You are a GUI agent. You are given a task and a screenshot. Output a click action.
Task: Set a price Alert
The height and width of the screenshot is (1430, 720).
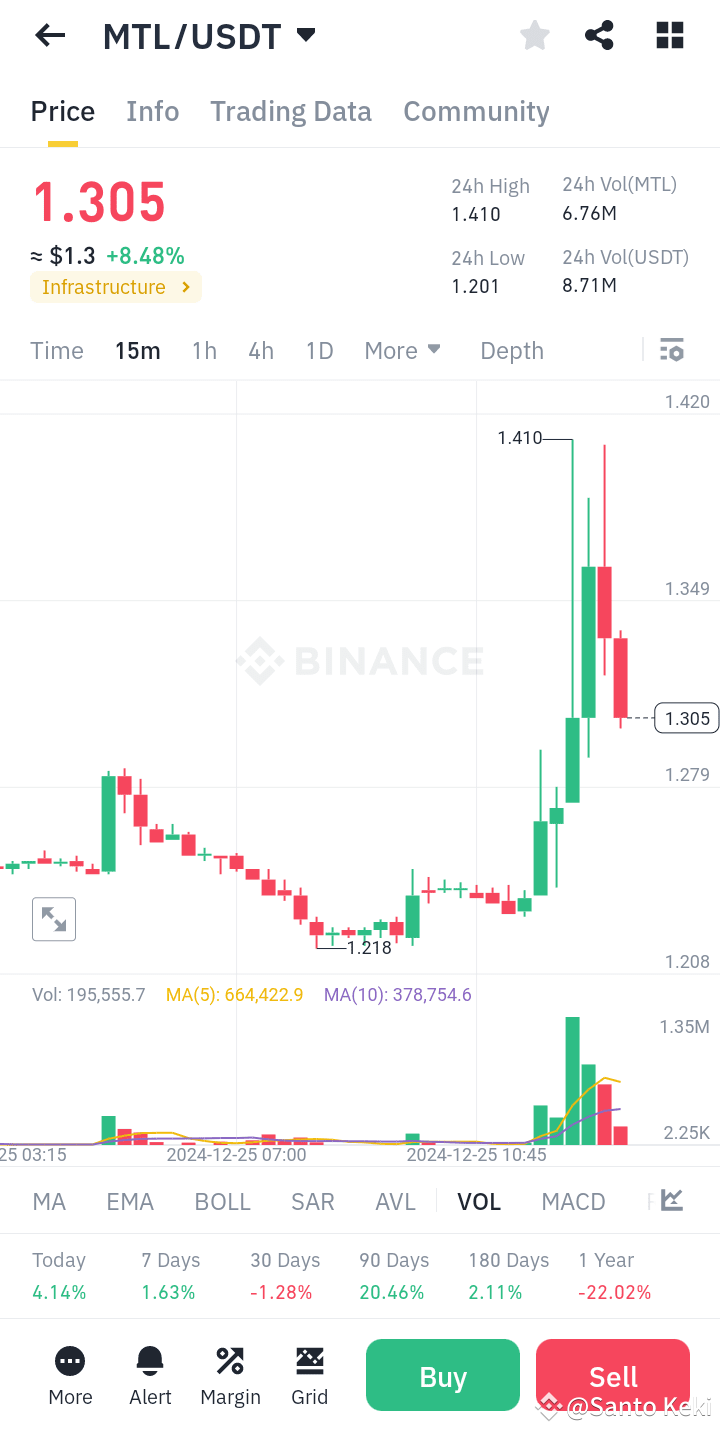(x=150, y=1375)
